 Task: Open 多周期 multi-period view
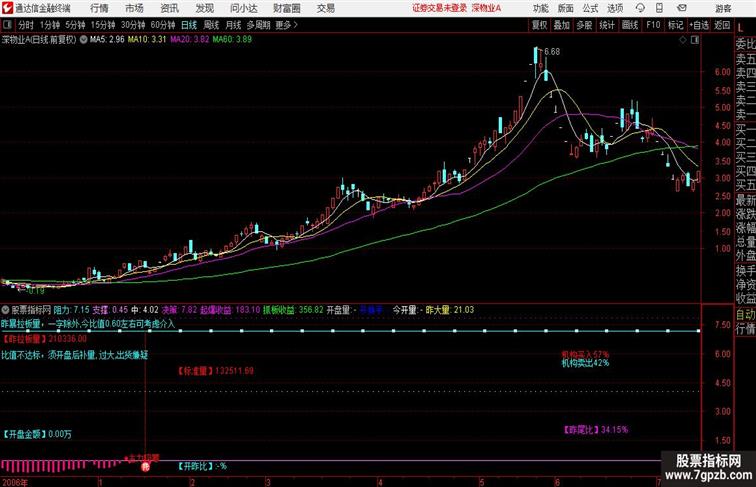coord(258,25)
